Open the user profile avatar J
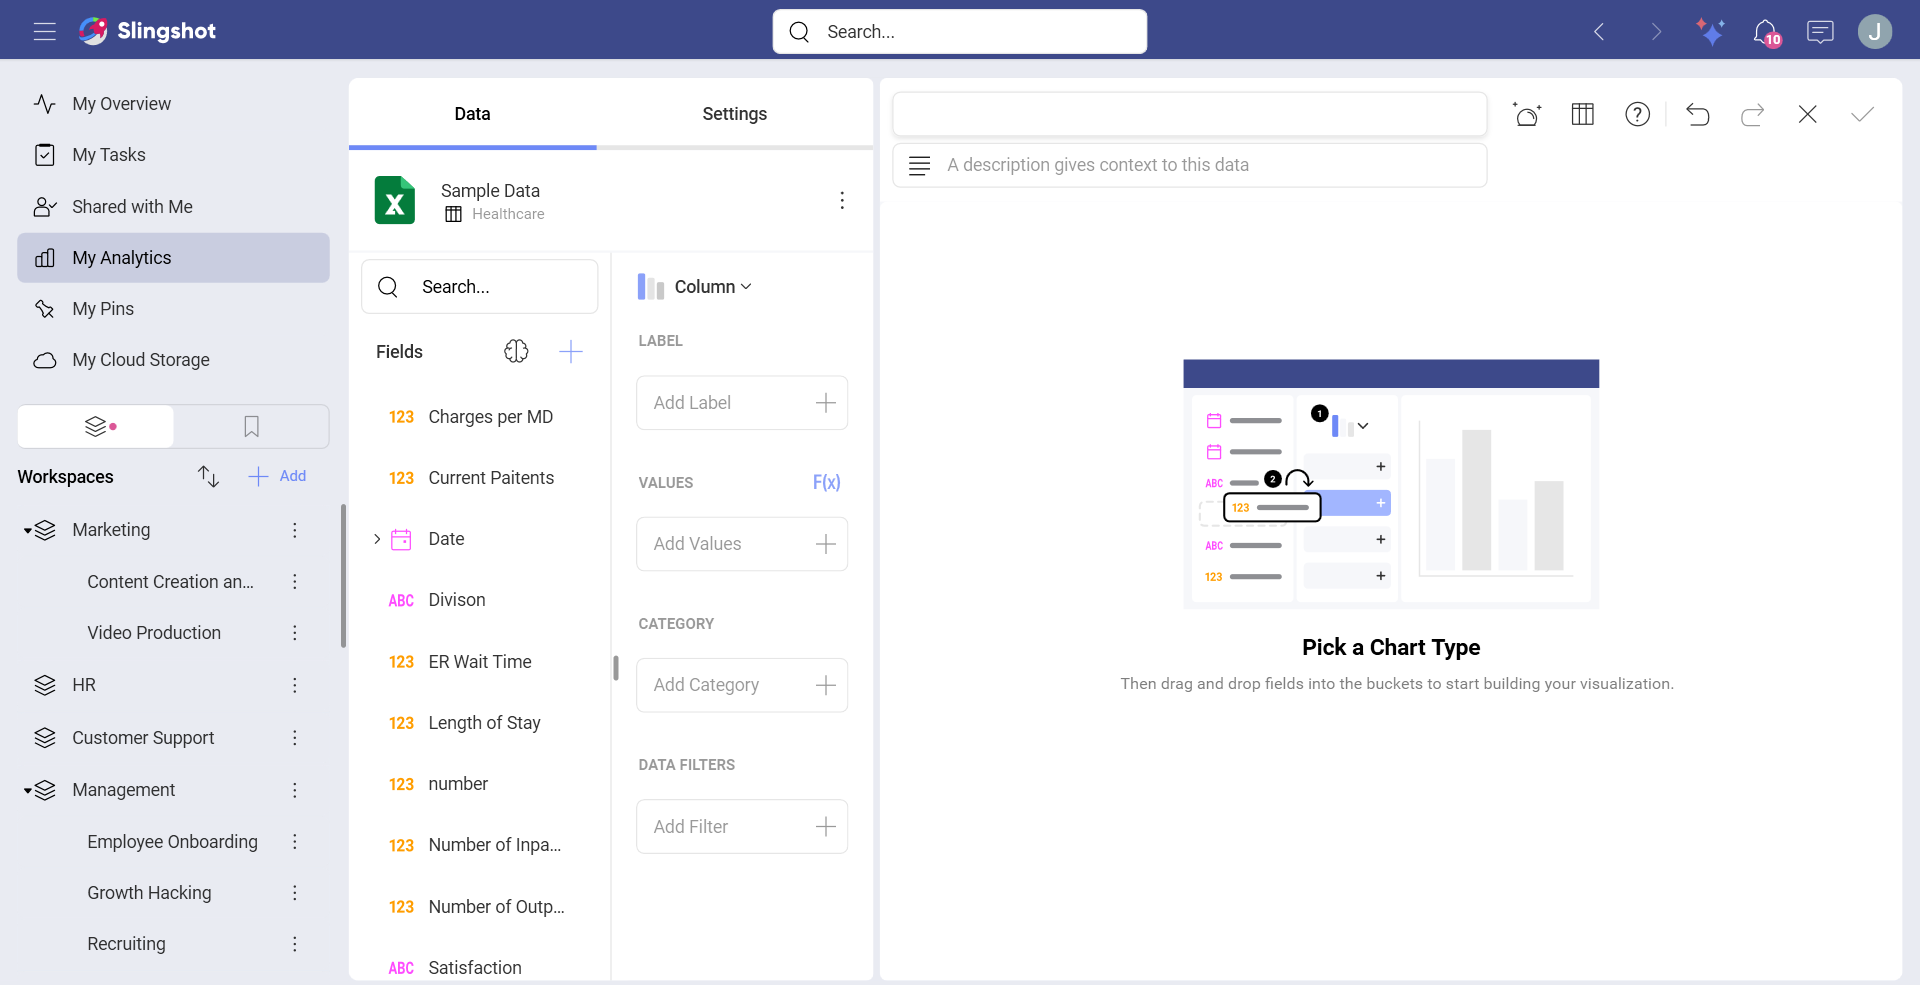This screenshot has height=985, width=1920. pyautogui.click(x=1875, y=32)
